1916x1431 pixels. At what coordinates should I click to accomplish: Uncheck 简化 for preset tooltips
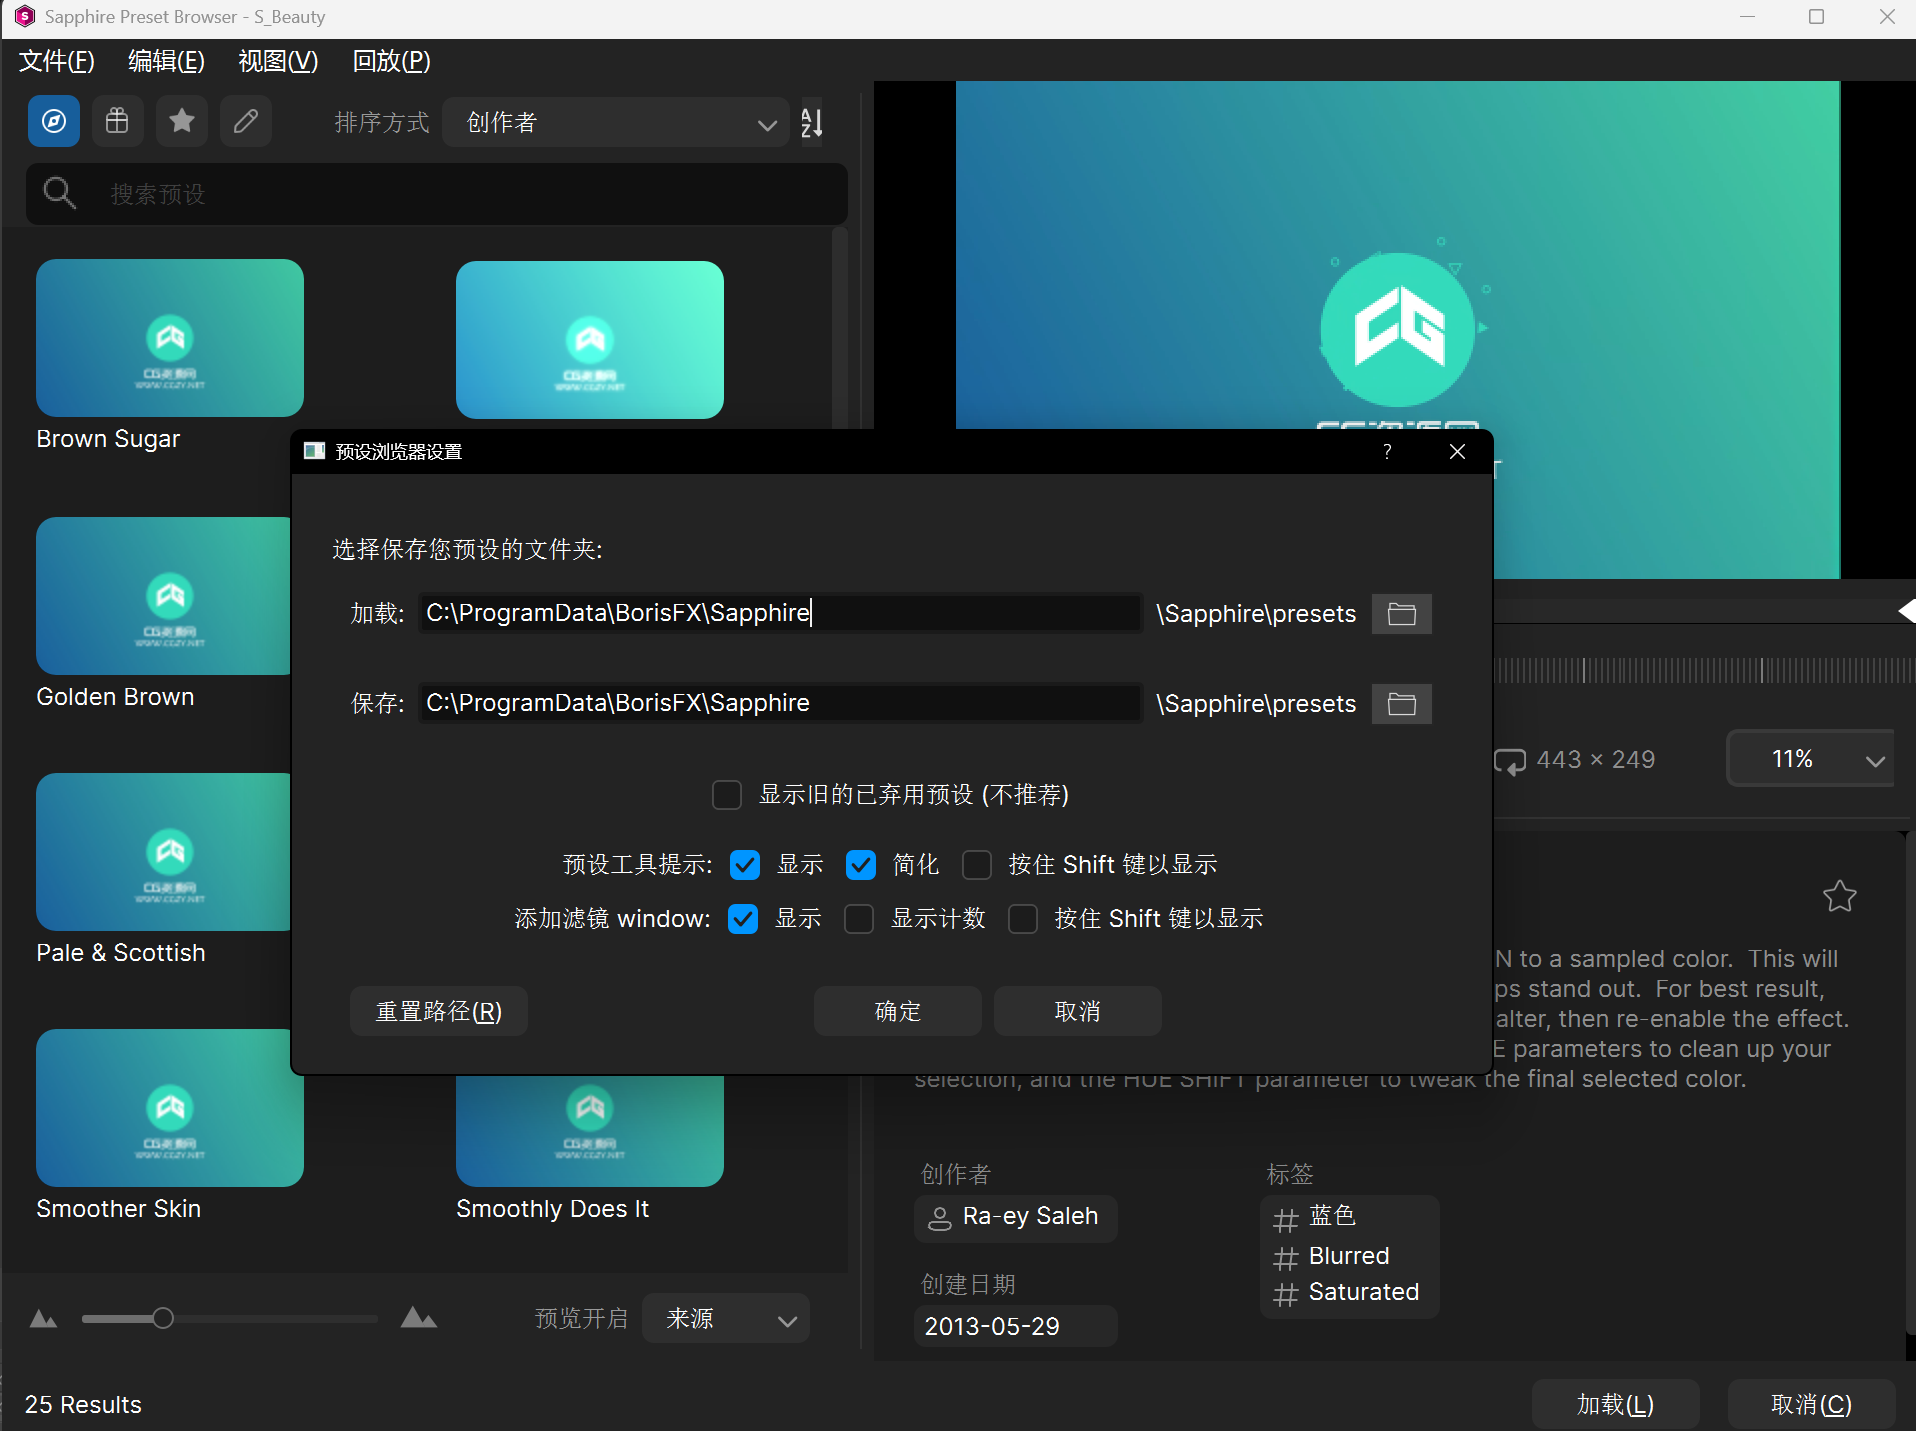tap(861, 864)
